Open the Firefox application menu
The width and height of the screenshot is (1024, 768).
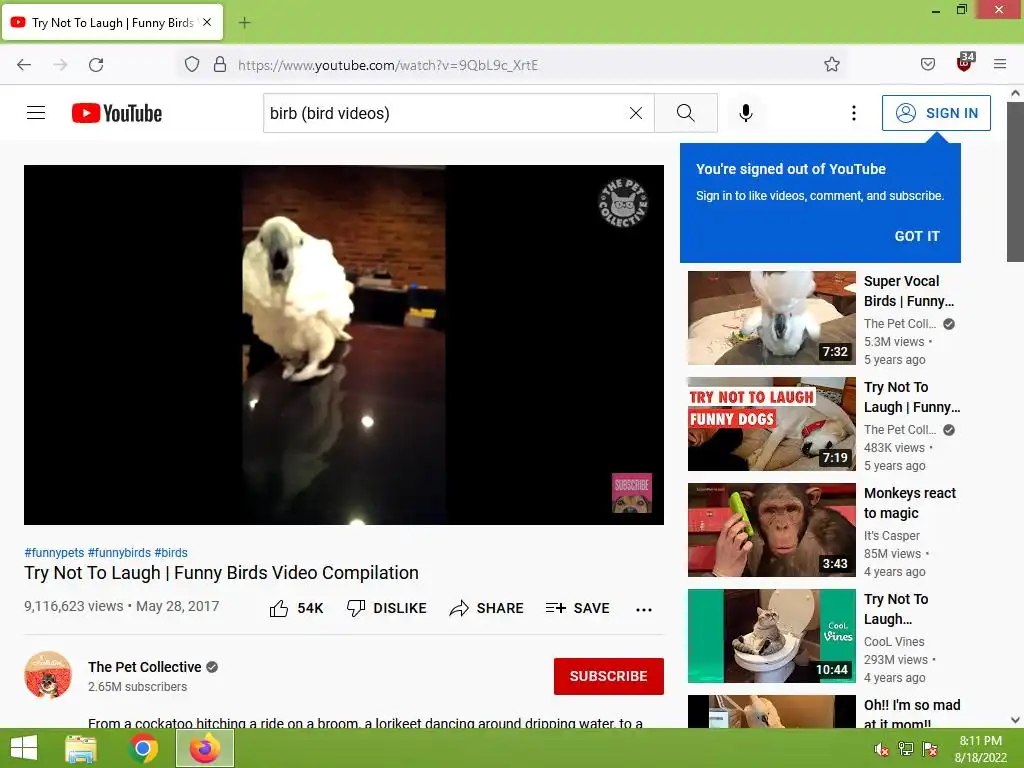click(x=1000, y=64)
